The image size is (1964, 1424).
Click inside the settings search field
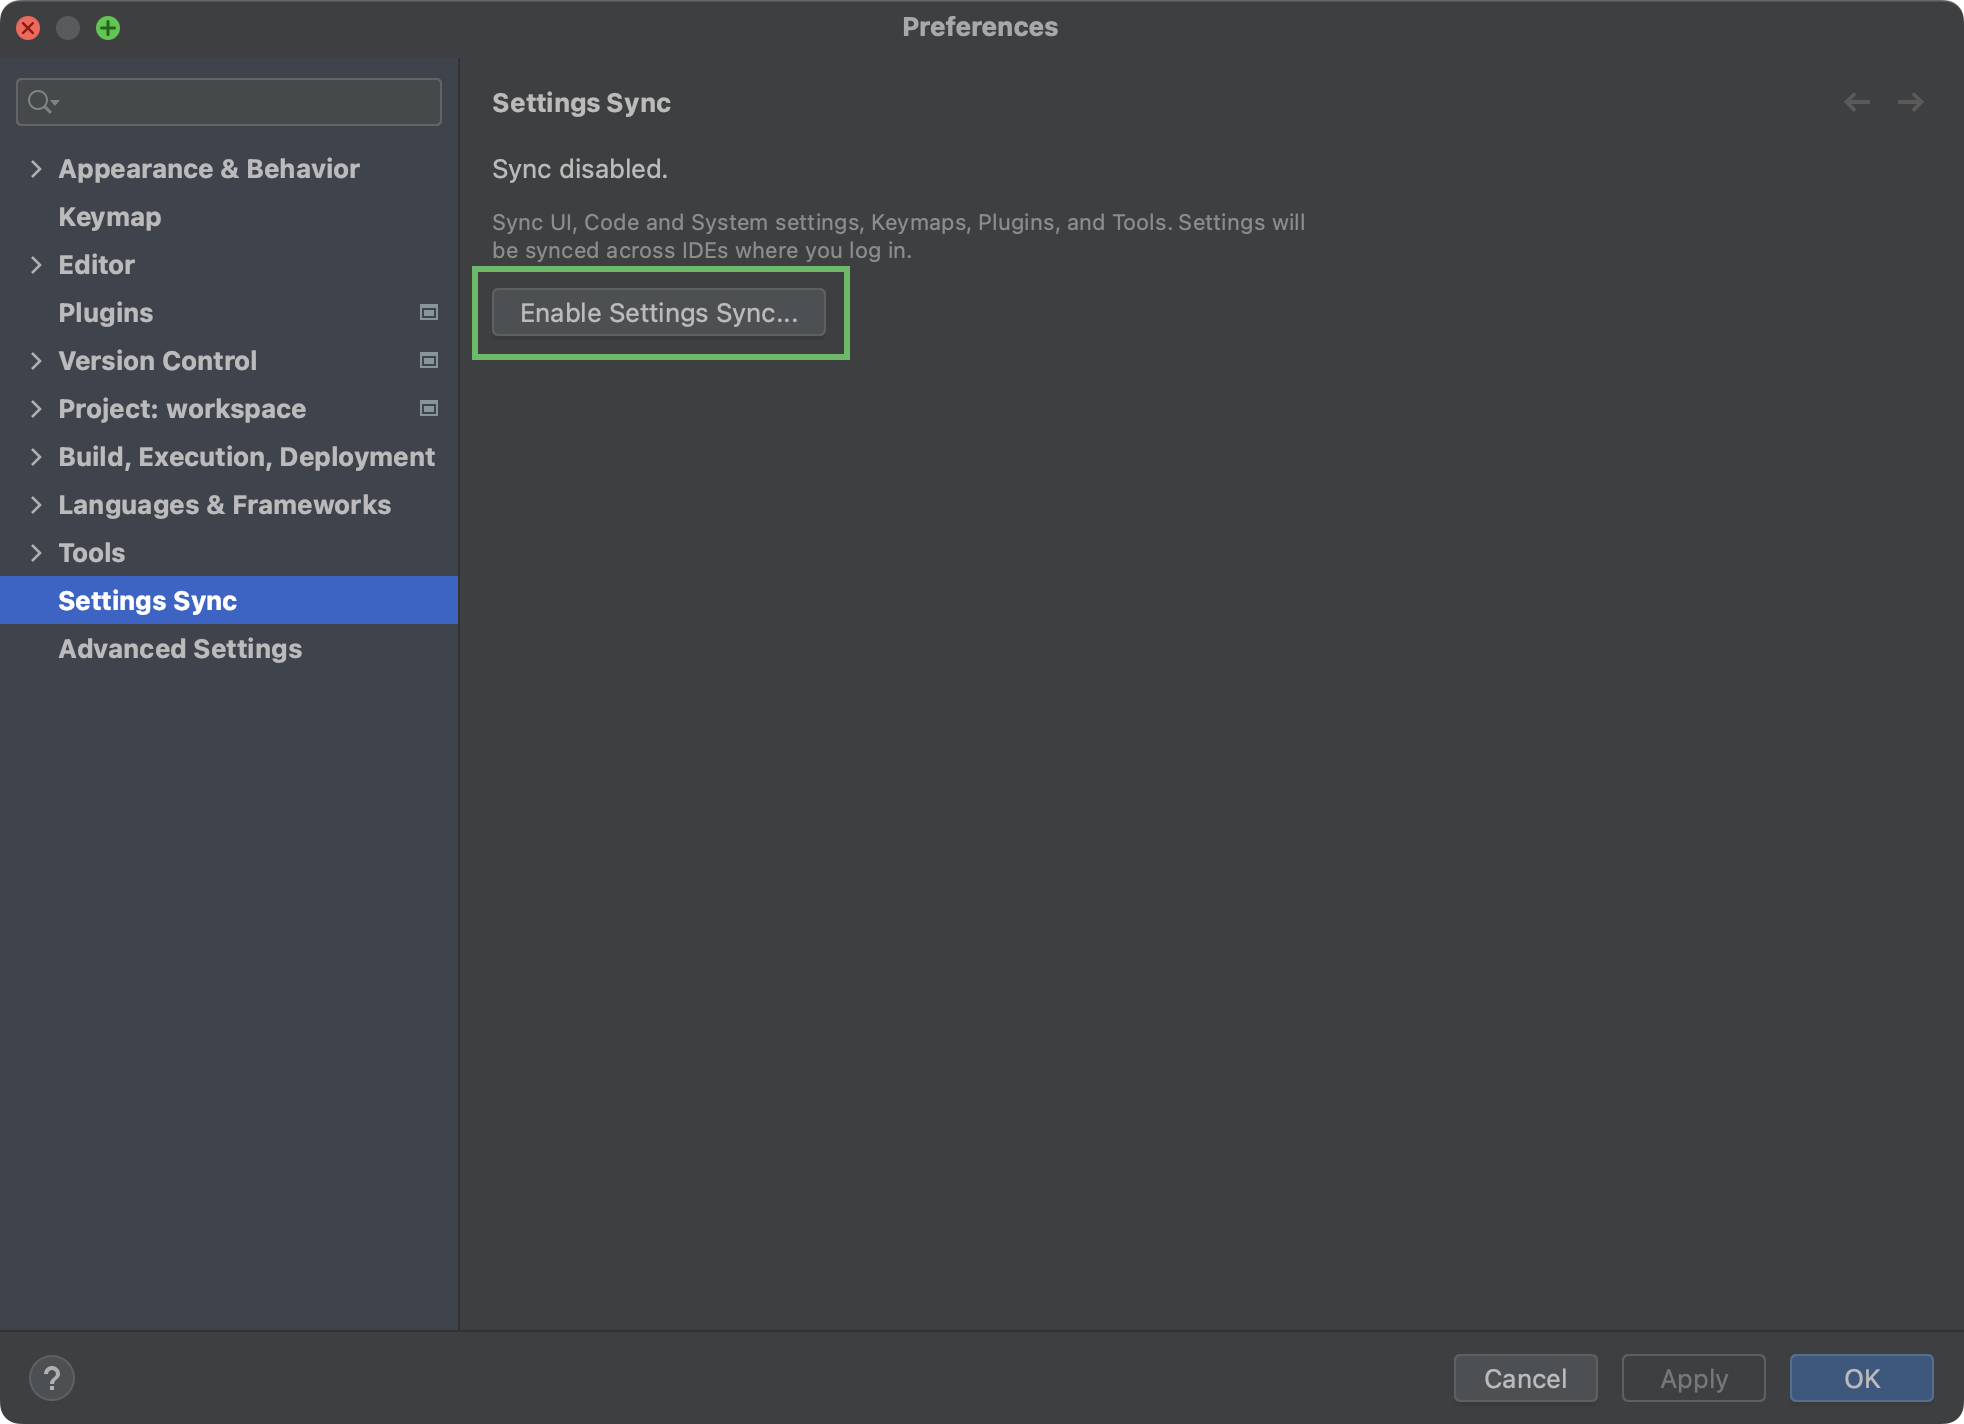pos(228,101)
